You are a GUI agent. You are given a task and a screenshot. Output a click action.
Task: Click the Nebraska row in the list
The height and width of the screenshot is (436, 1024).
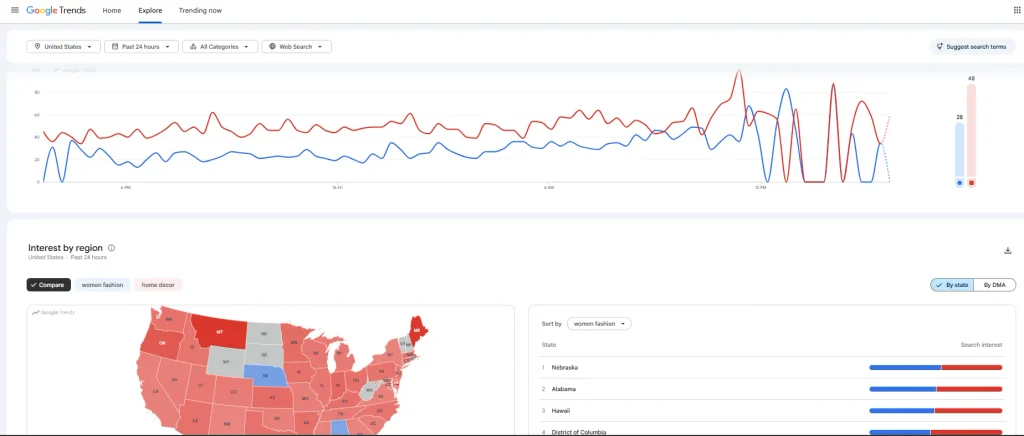click(x=772, y=367)
